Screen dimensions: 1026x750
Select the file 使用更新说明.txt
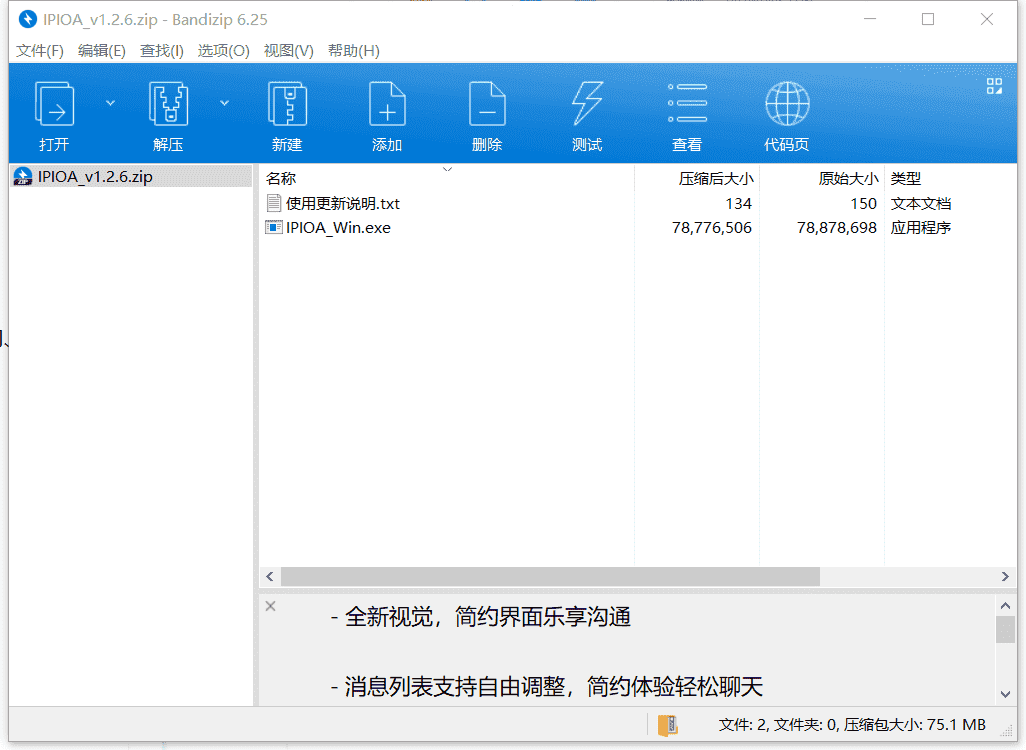(343, 204)
